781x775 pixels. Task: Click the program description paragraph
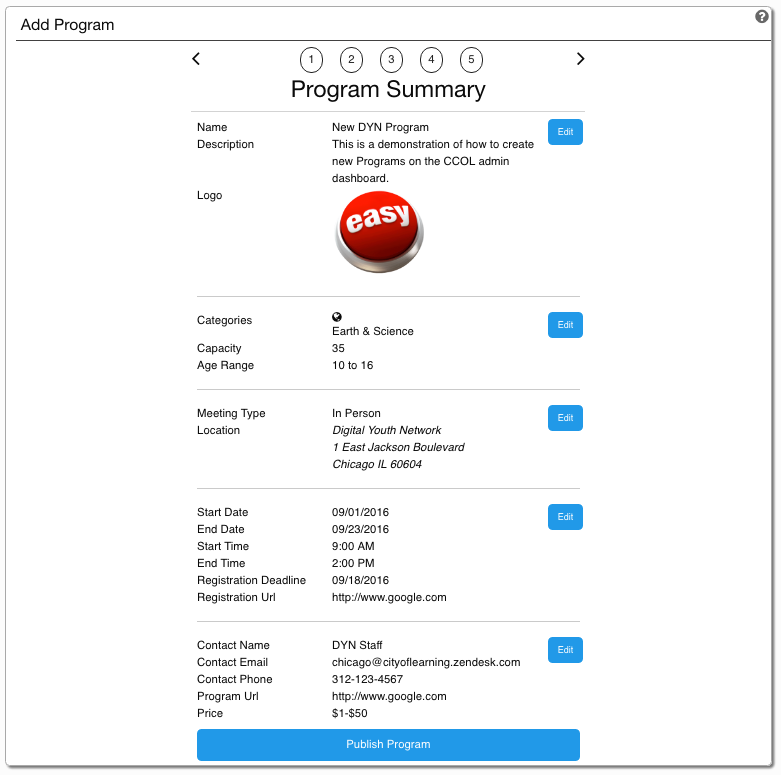[433, 161]
